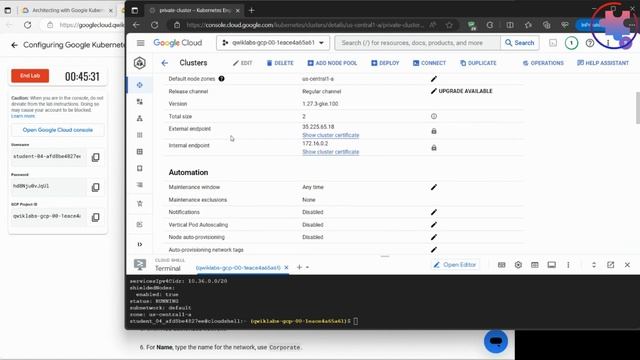Go back arrow beside Configuring Google Kubernetes title
The image size is (640, 360).
coord(15,45)
